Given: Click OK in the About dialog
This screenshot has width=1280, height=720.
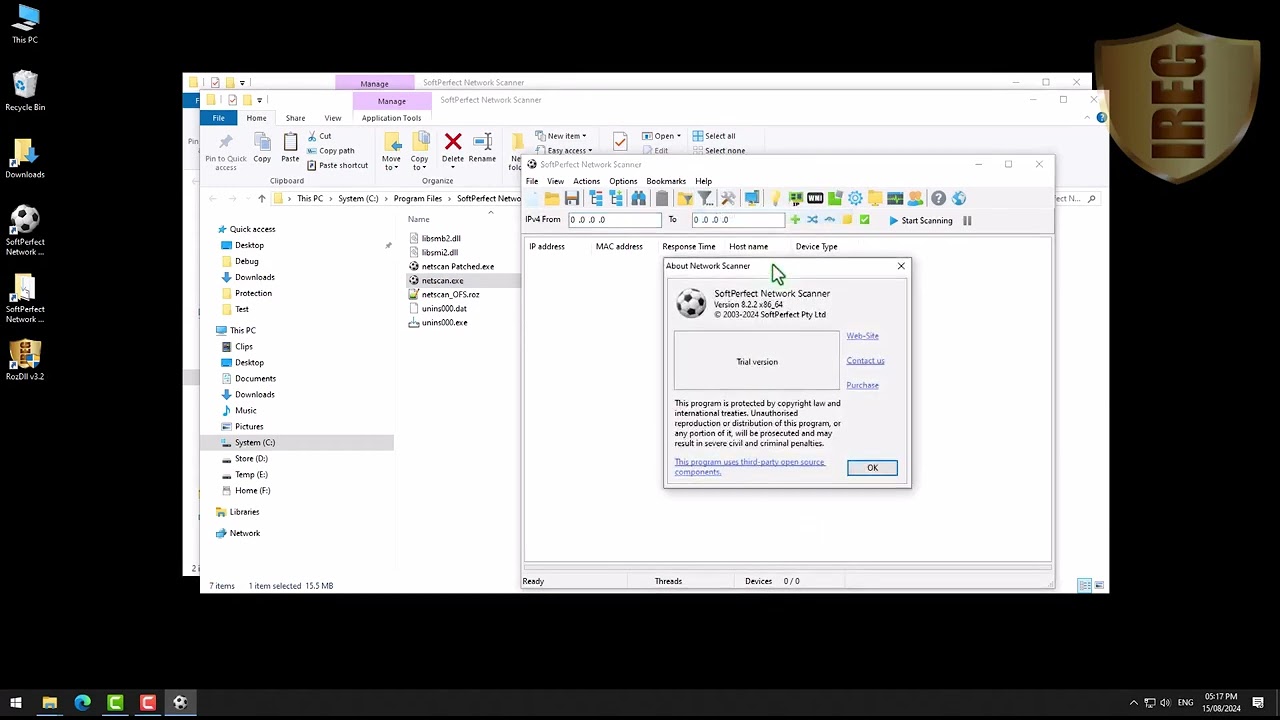Looking at the screenshot, I should pyautogui.click(x=872, y=468).
